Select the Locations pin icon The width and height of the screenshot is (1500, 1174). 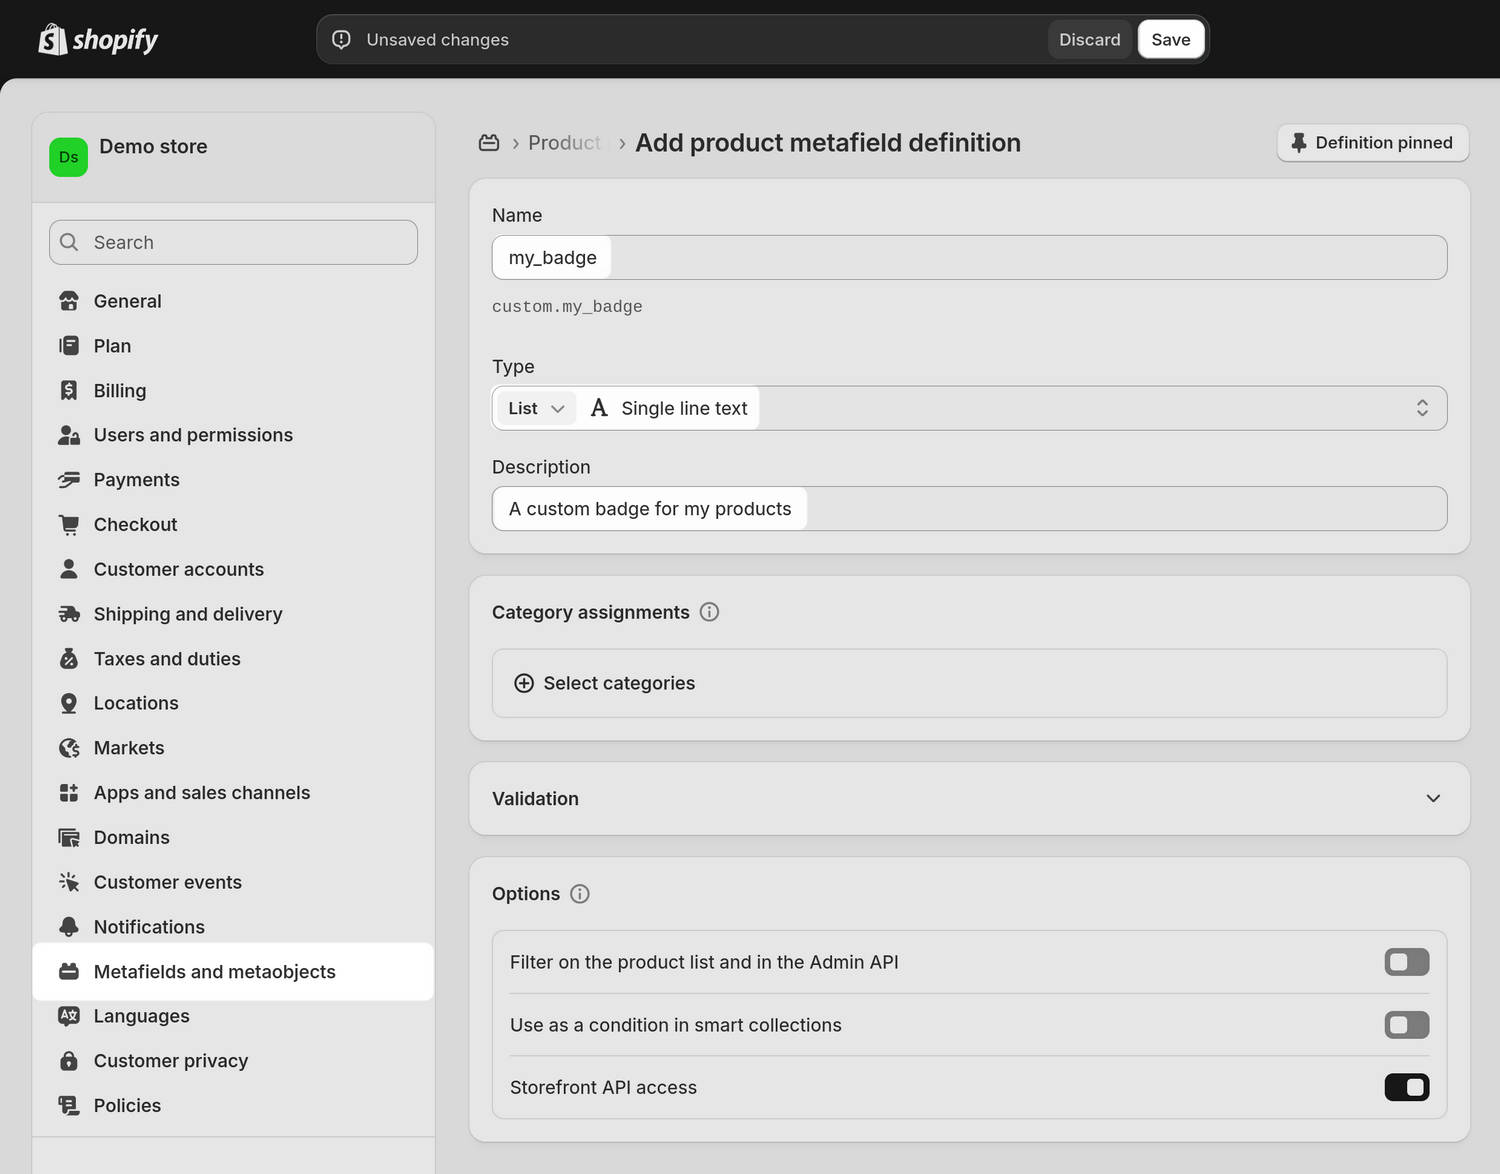pyautogui.click(x=68, y=702)
